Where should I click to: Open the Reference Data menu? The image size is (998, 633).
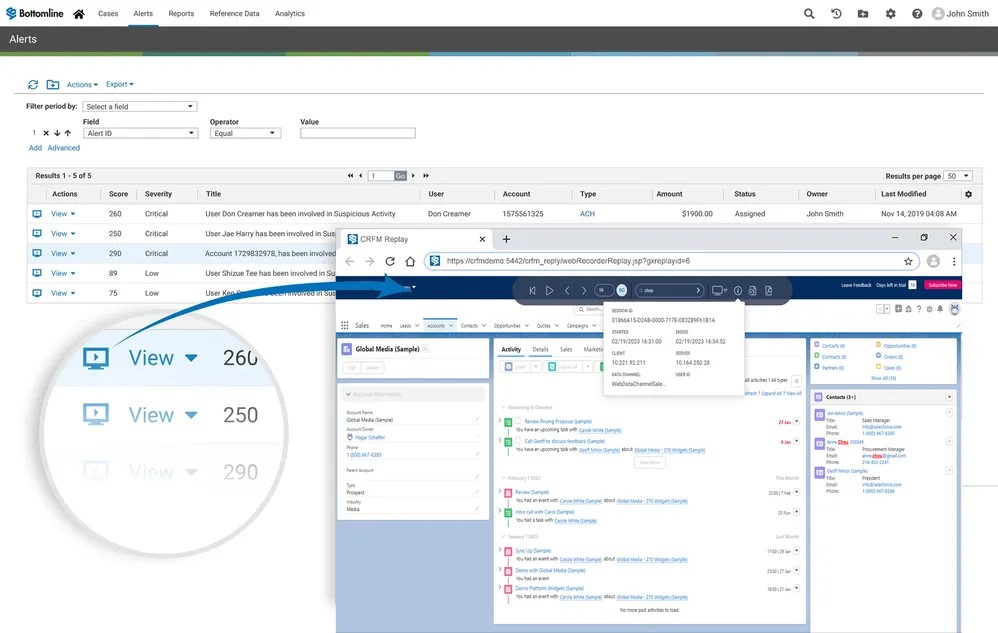point(234,13)
